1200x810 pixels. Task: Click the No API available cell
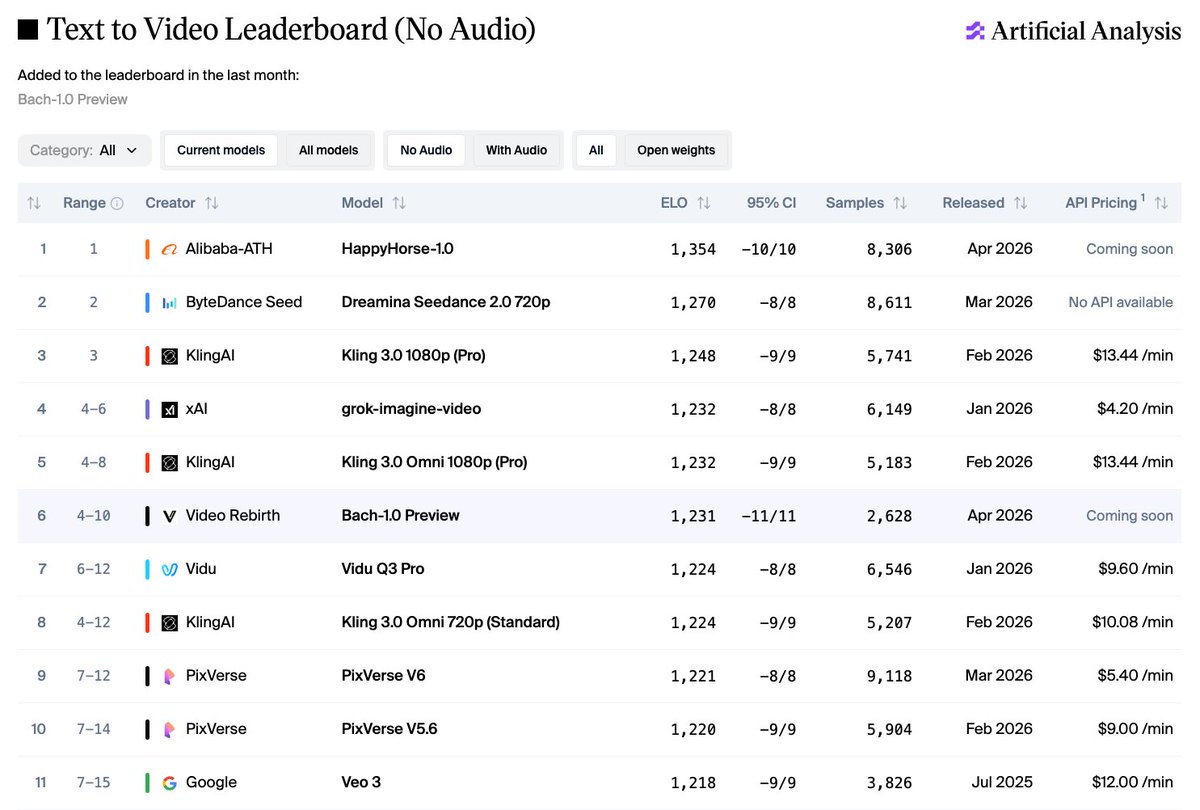[x=1120, y=302]
